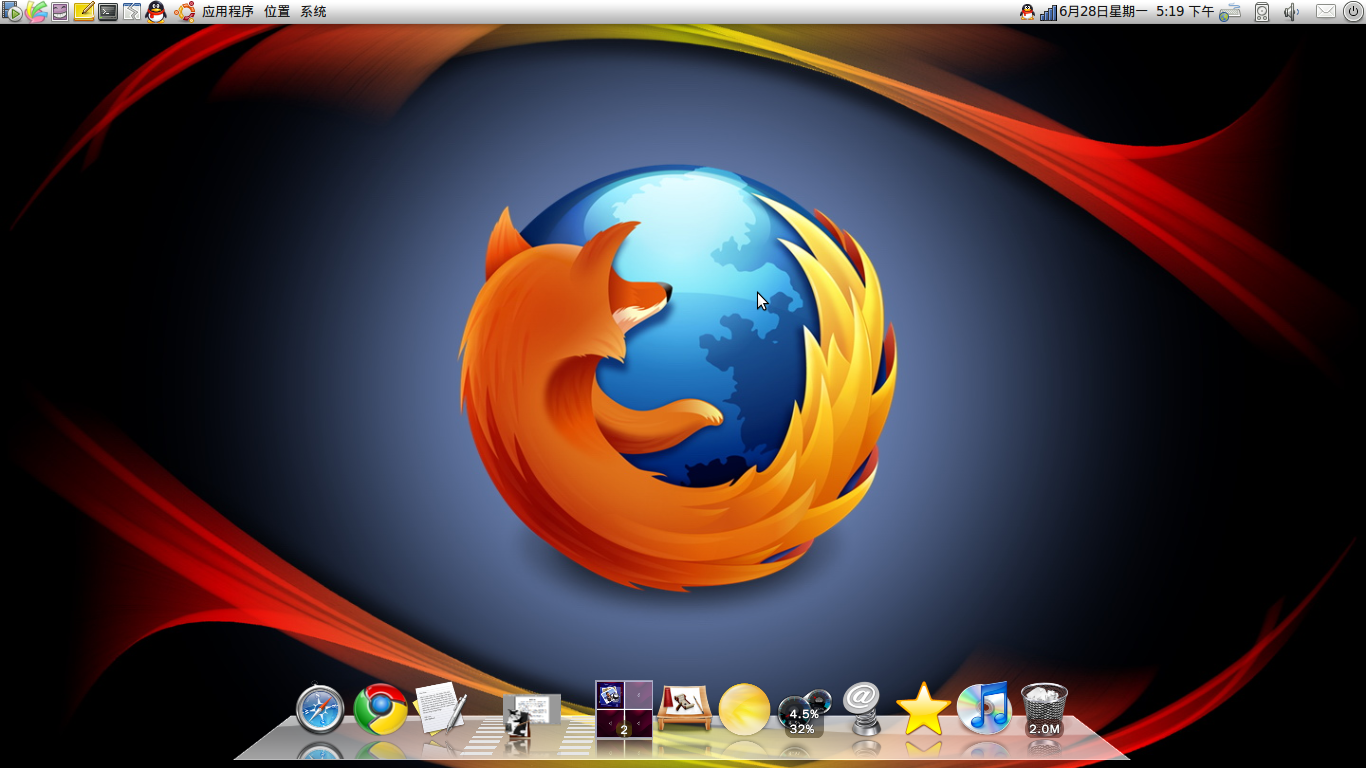Open the trash bin showing 2.0M
Image resolution: width=1366 pixels, height=768 pixels.
[1044, 710]
